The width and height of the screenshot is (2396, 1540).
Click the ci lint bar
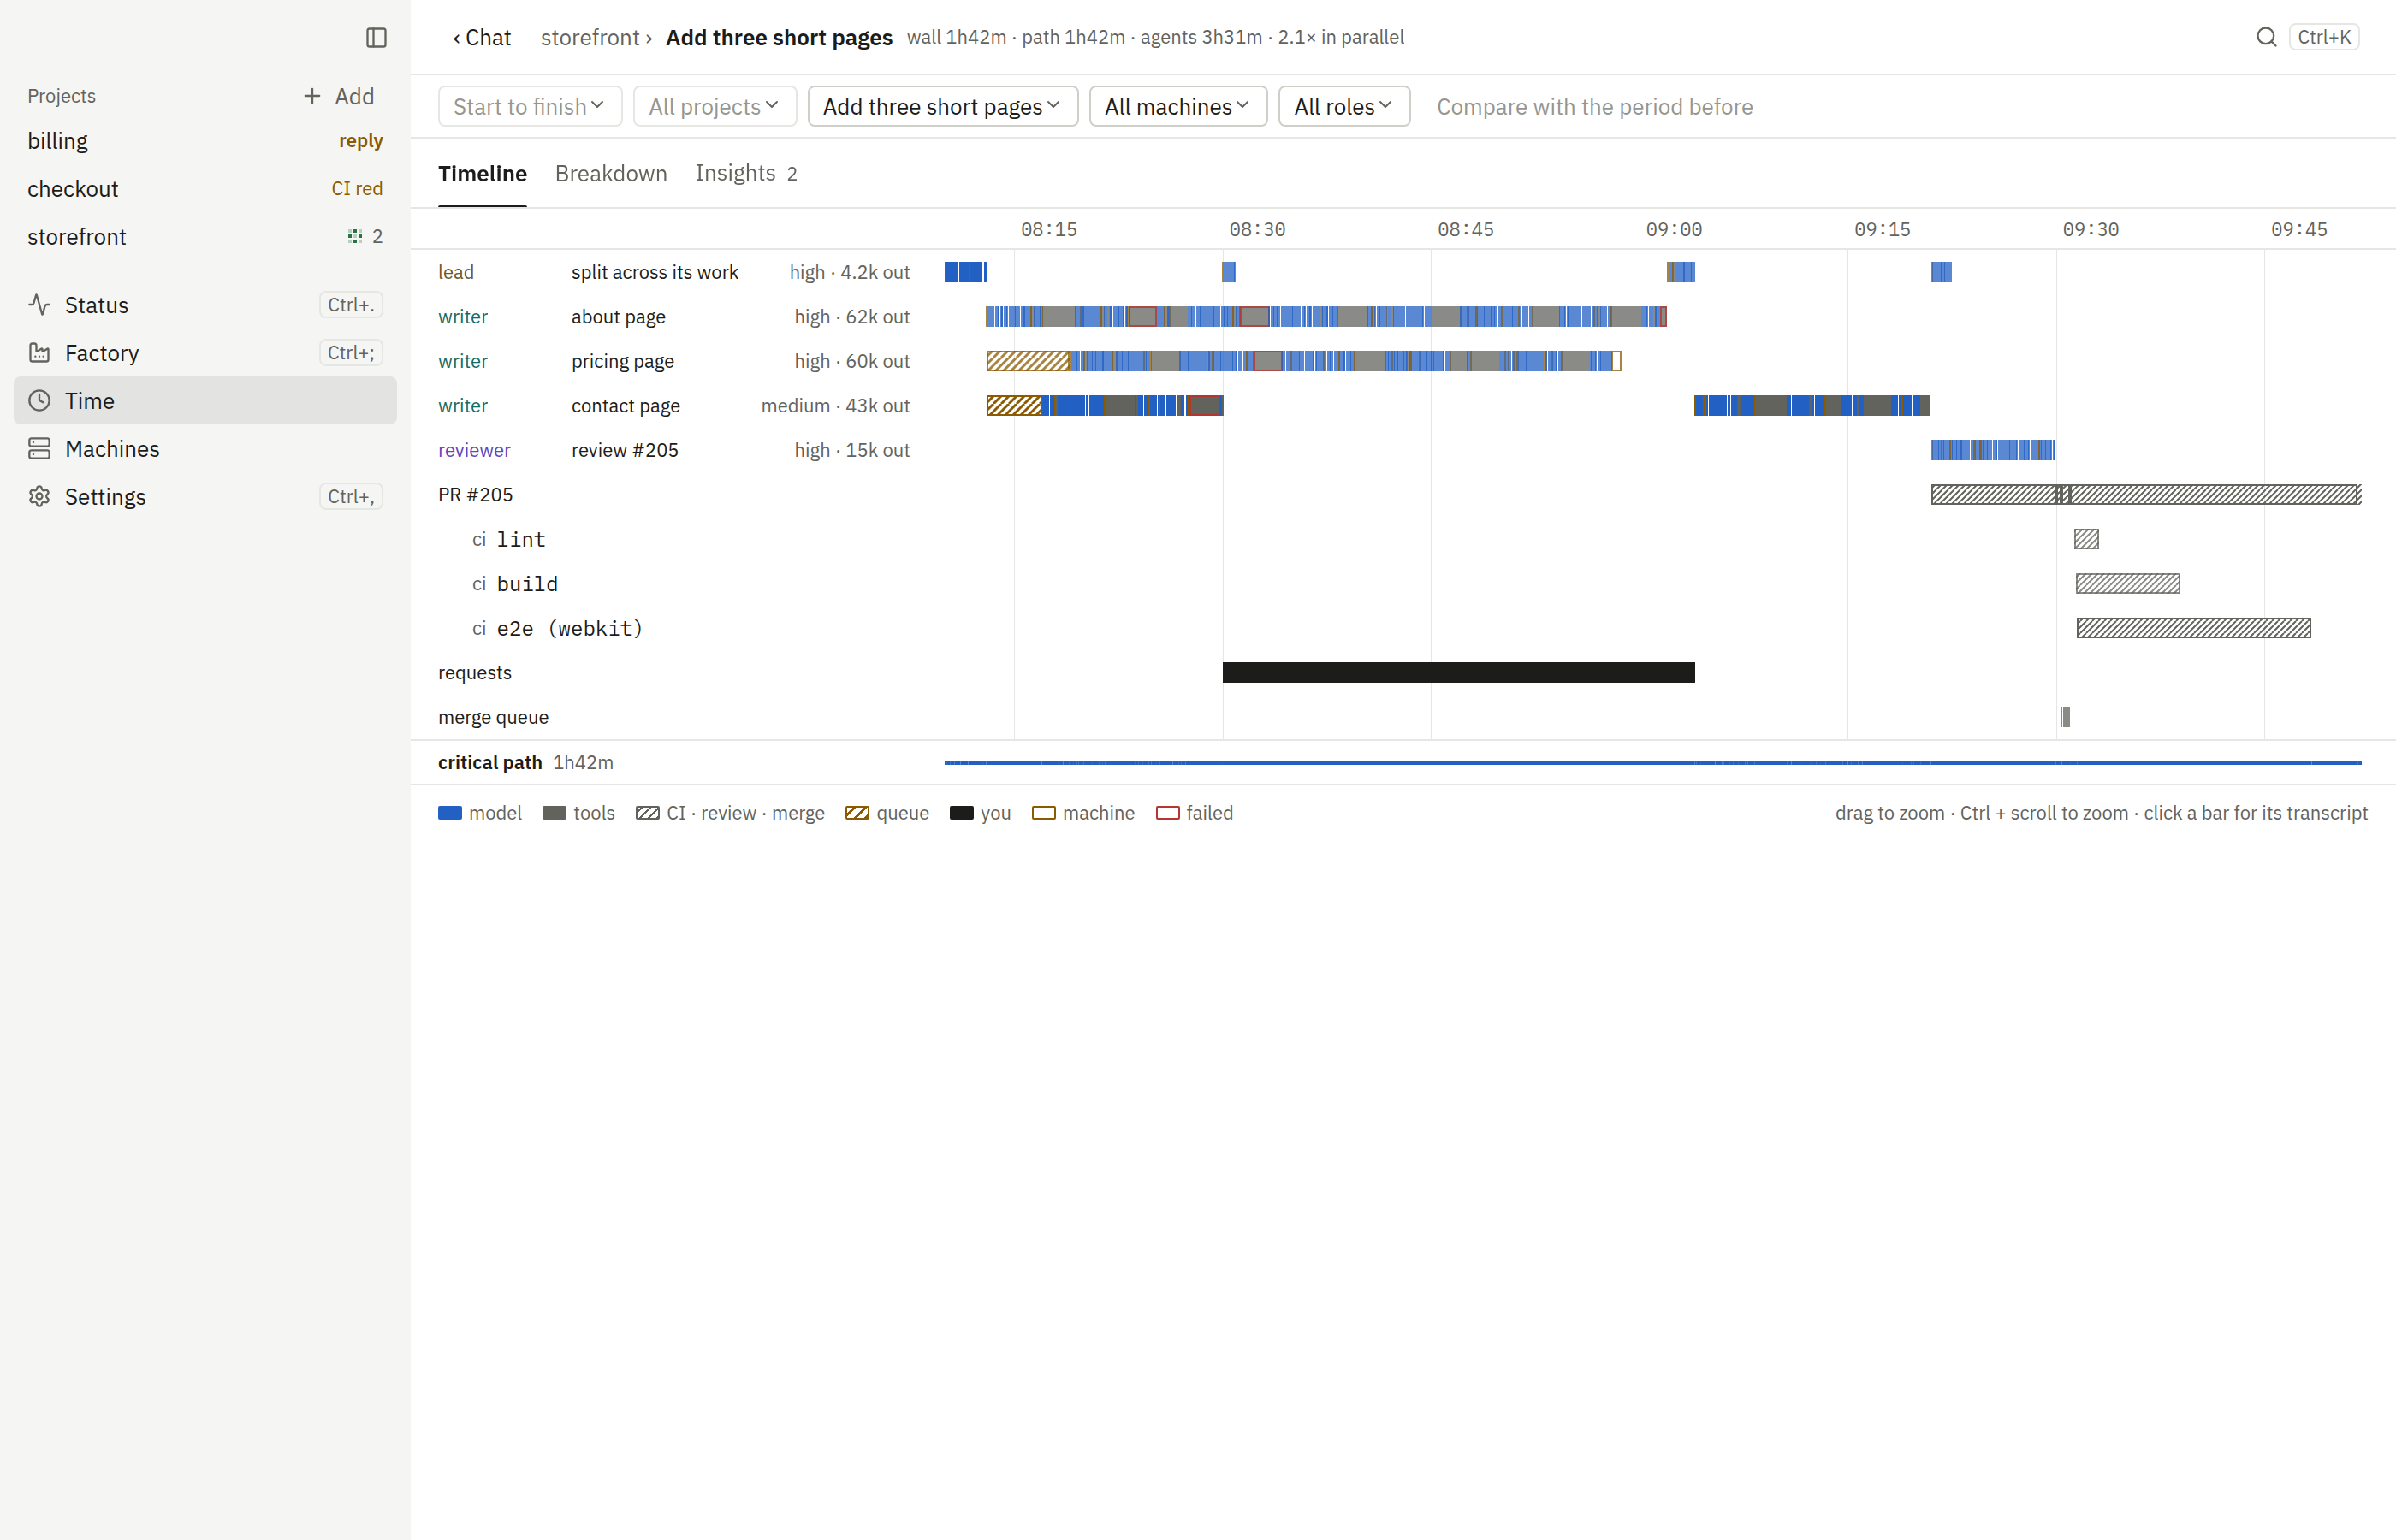(x=2085, y=539)
